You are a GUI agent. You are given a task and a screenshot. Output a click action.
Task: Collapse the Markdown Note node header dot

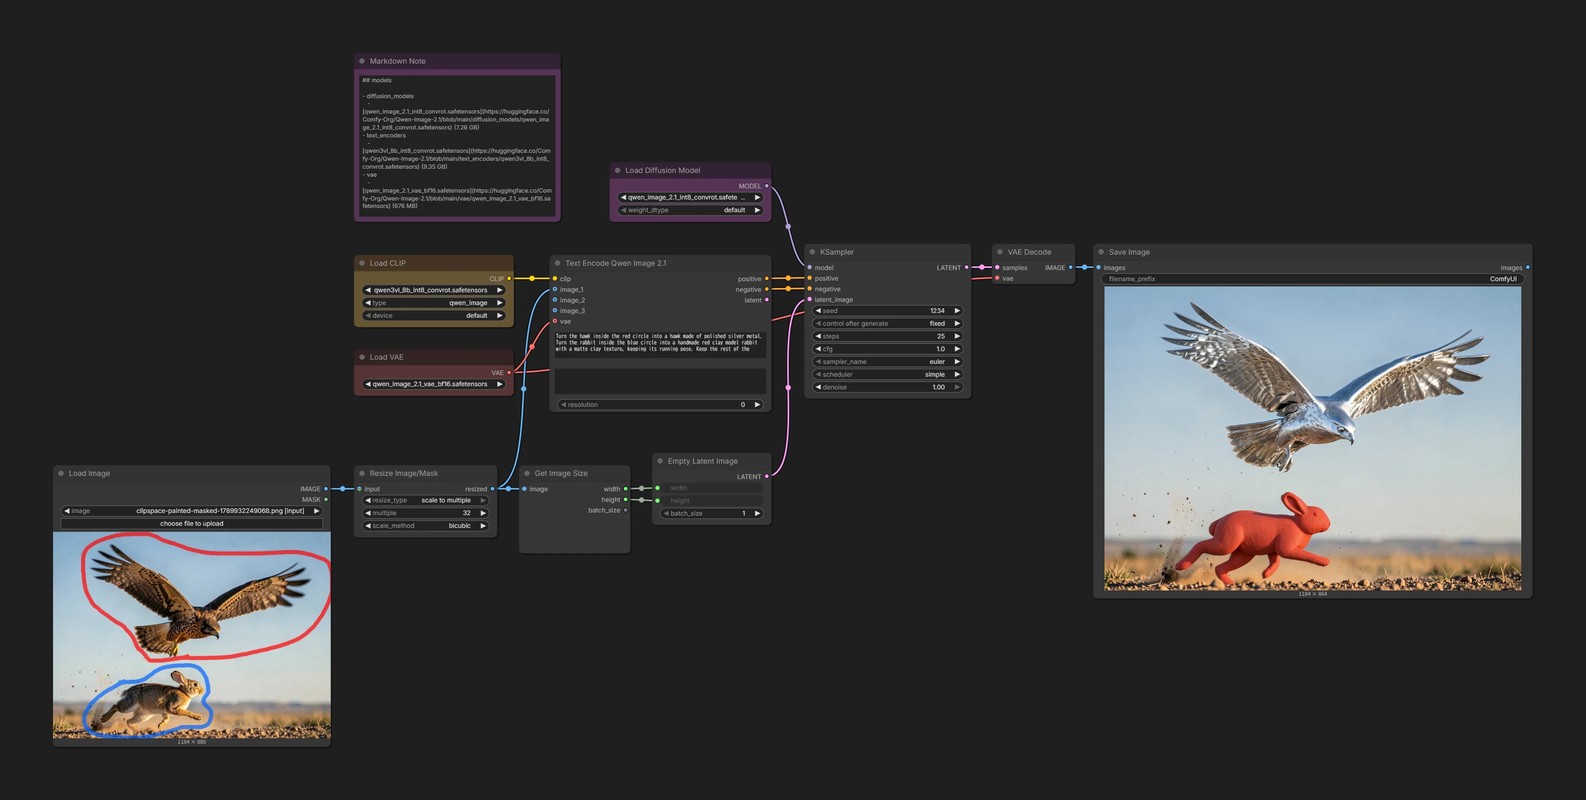362,61
